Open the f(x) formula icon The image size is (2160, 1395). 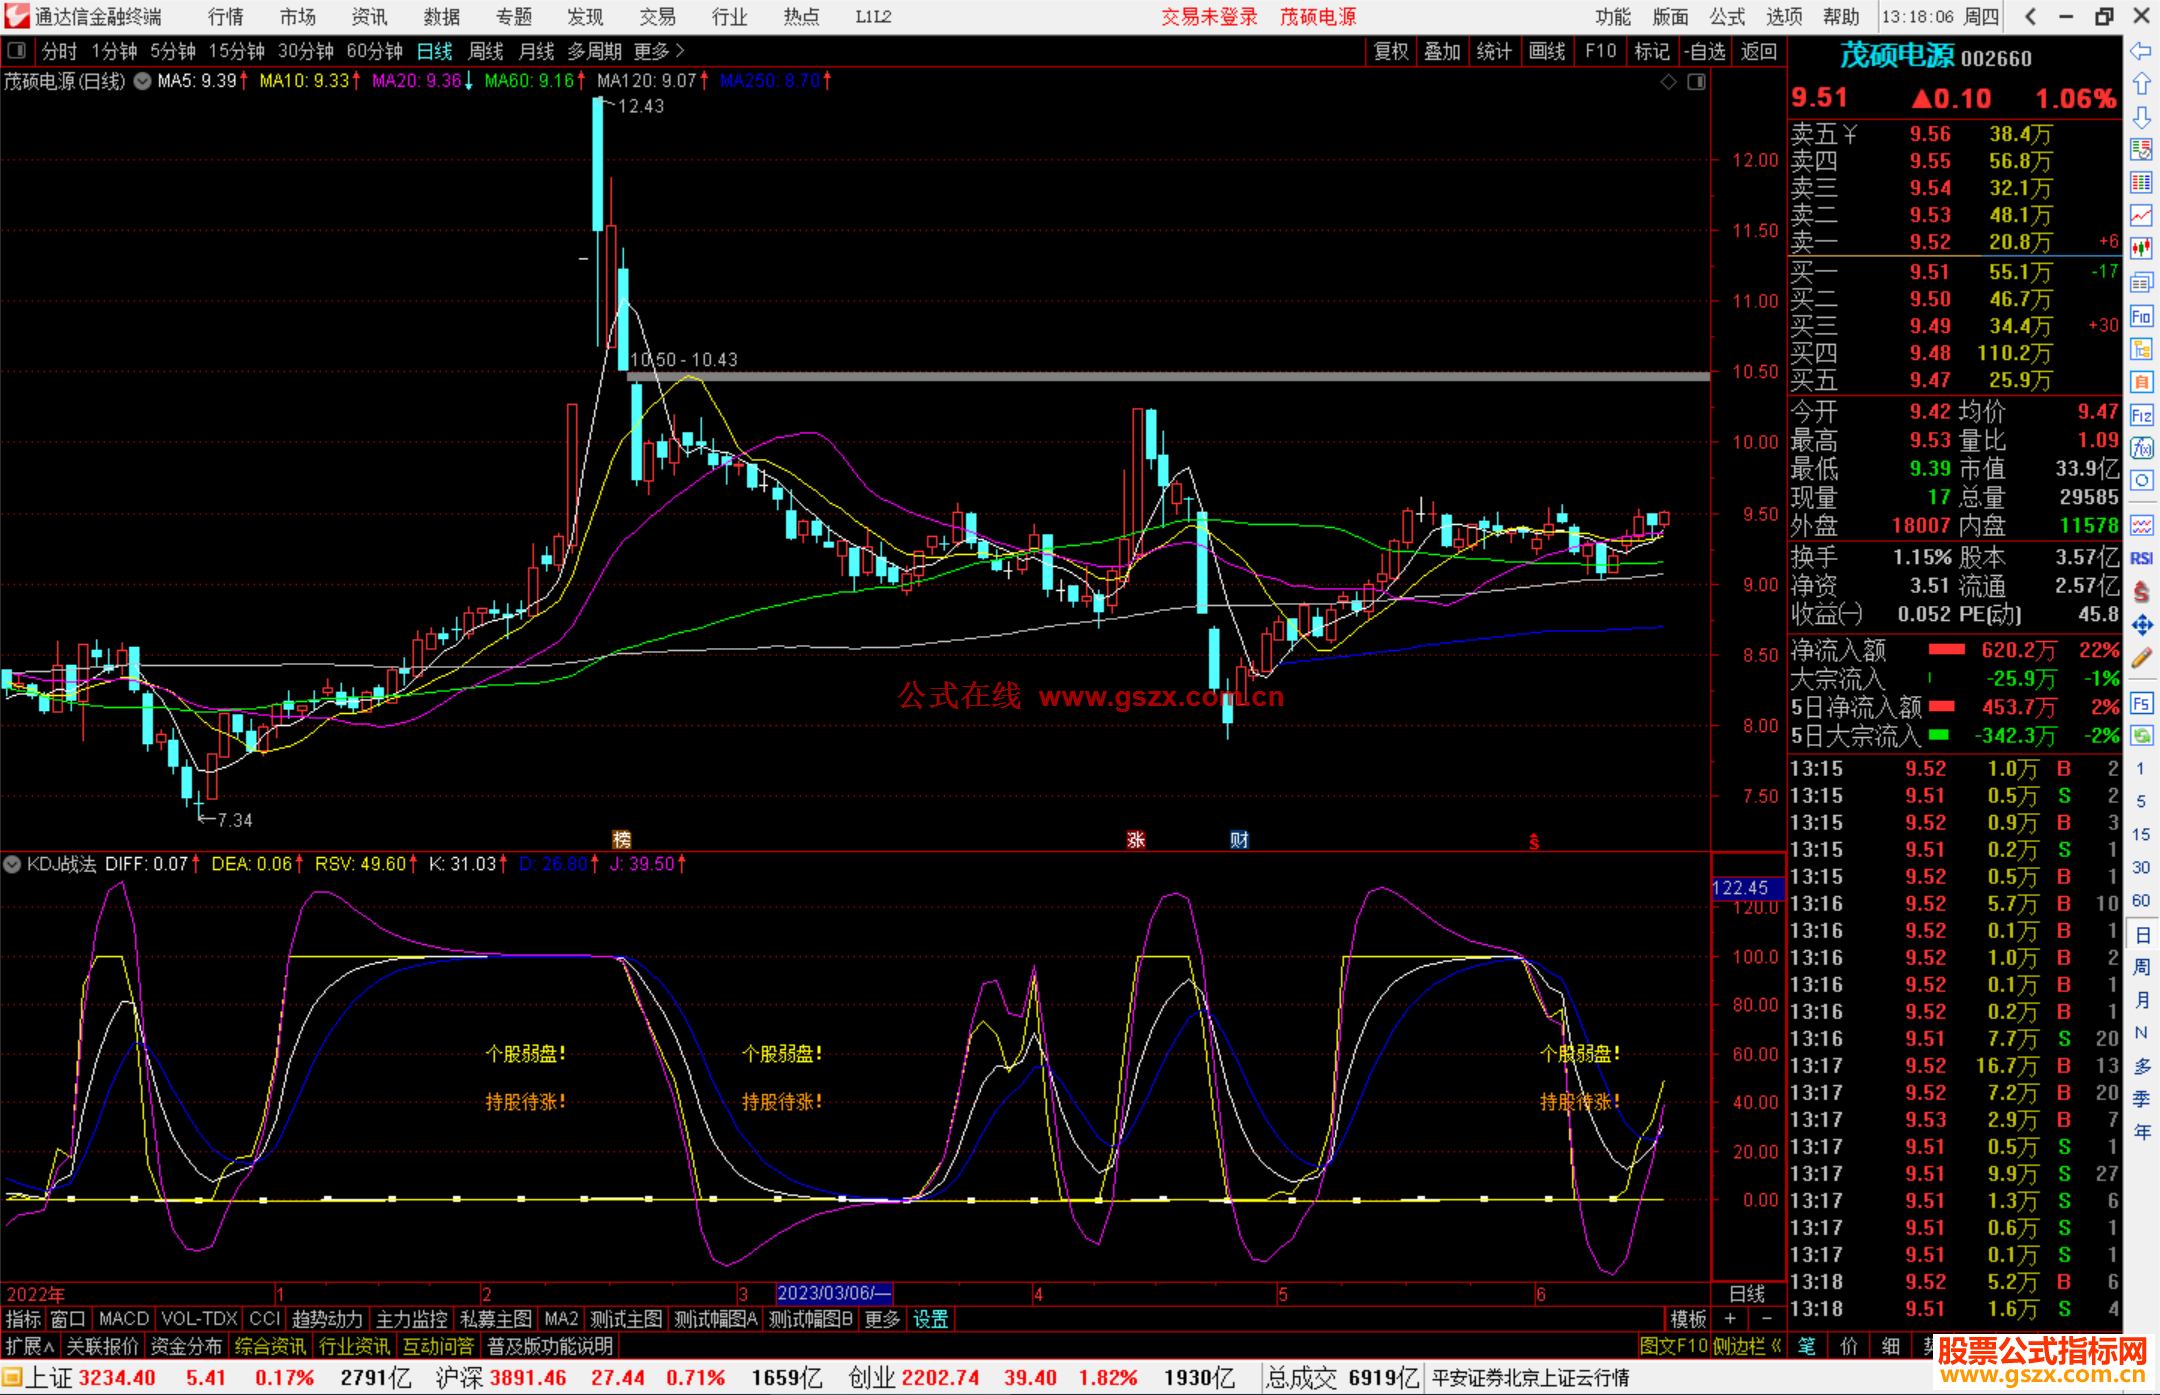tap(2141, 448)
